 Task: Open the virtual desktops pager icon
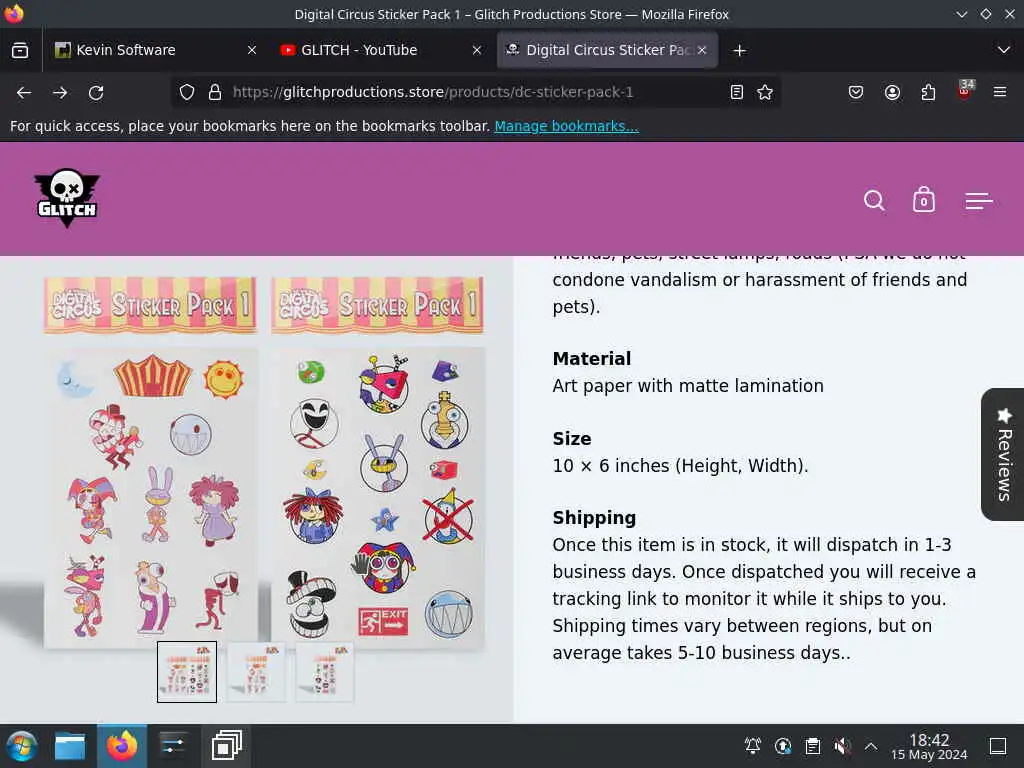coord(226,746)
